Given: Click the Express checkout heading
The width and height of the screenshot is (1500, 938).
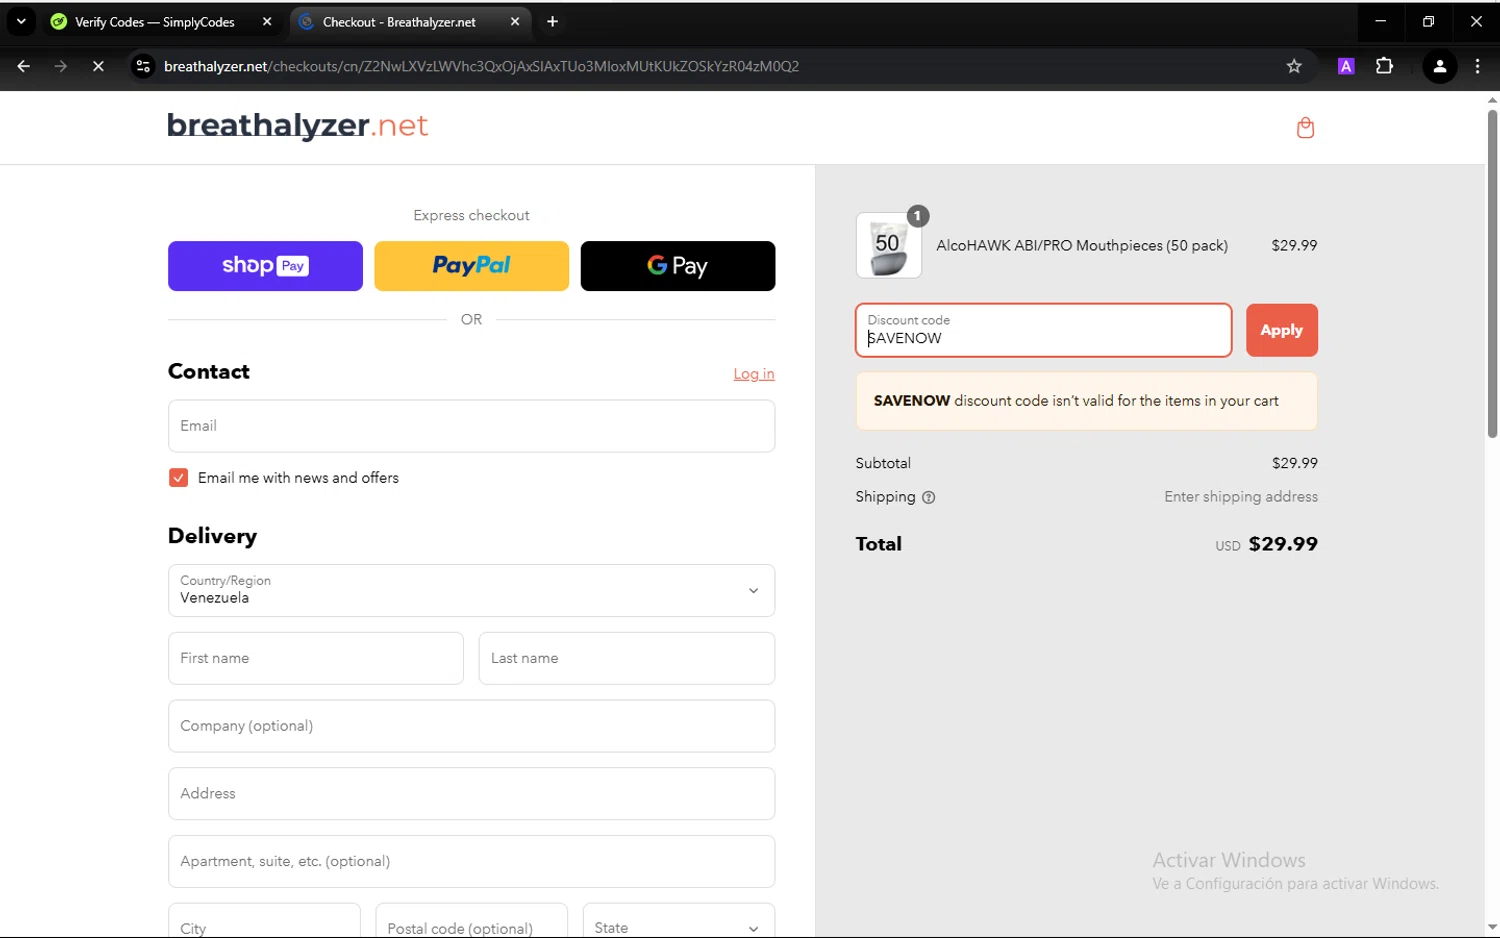Looking at the screenshot, I should (471, 215).
